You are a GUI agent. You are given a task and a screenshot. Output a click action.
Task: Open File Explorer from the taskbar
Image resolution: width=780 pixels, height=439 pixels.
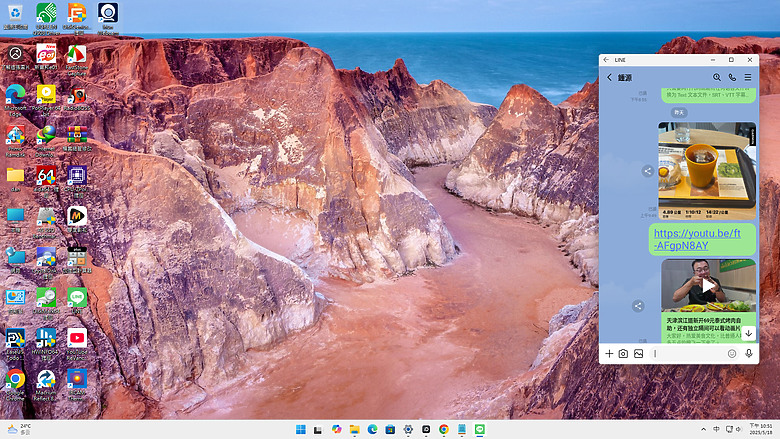(355, 430)
